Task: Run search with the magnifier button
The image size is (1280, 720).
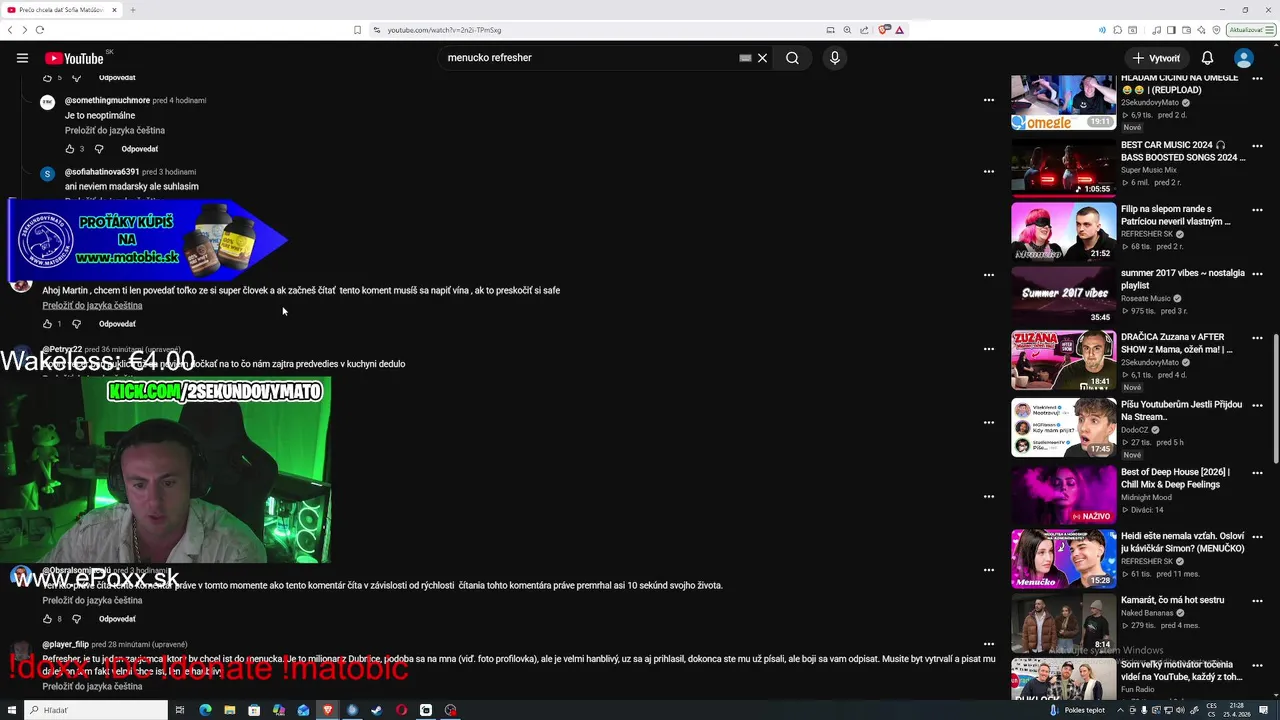Action: pyautogui.click(x=792, y=58)
